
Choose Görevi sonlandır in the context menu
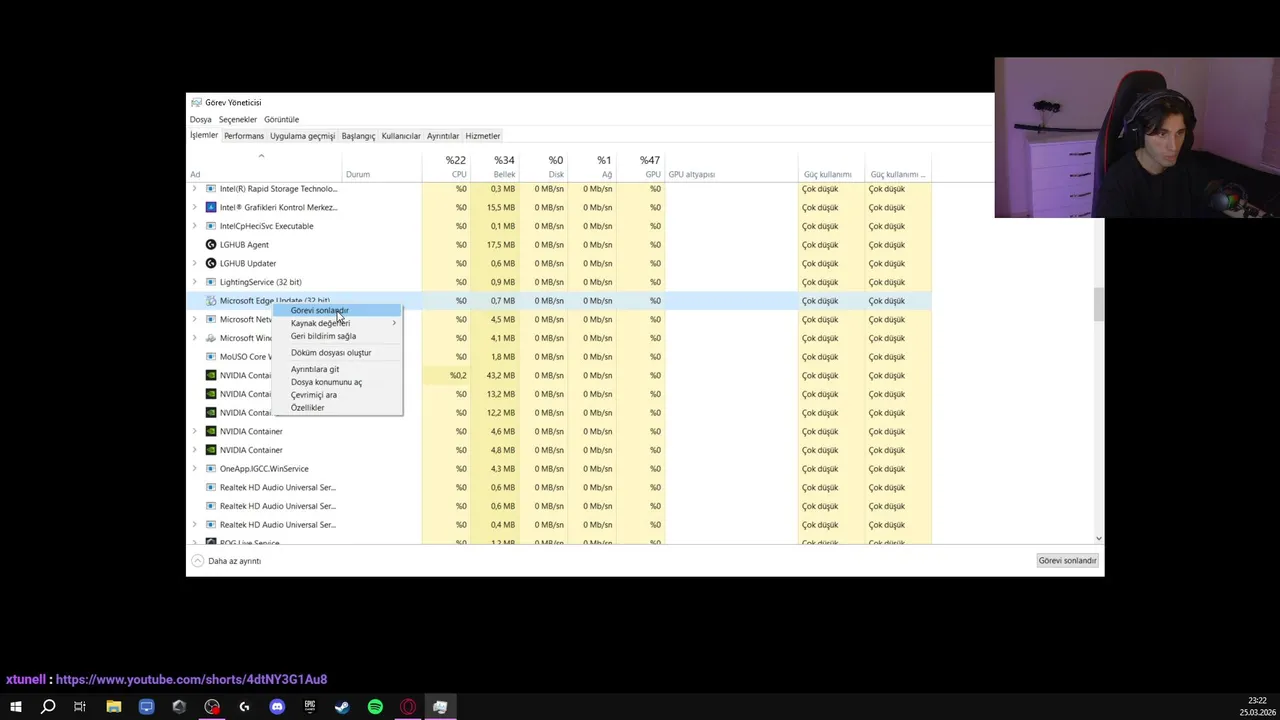[337, 310]
